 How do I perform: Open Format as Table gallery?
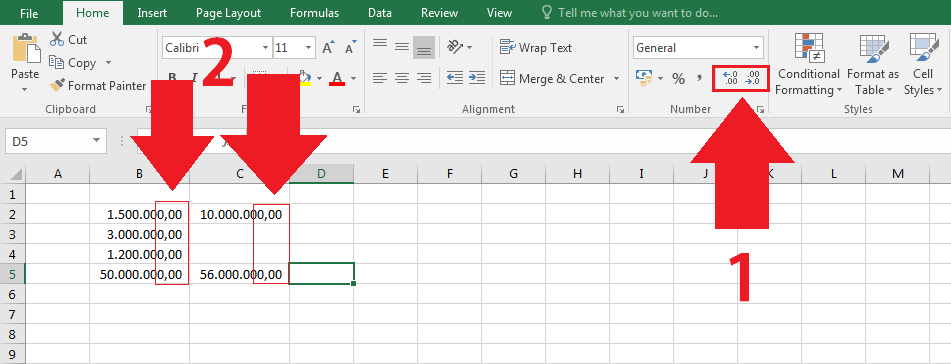[x=873, y=64]
